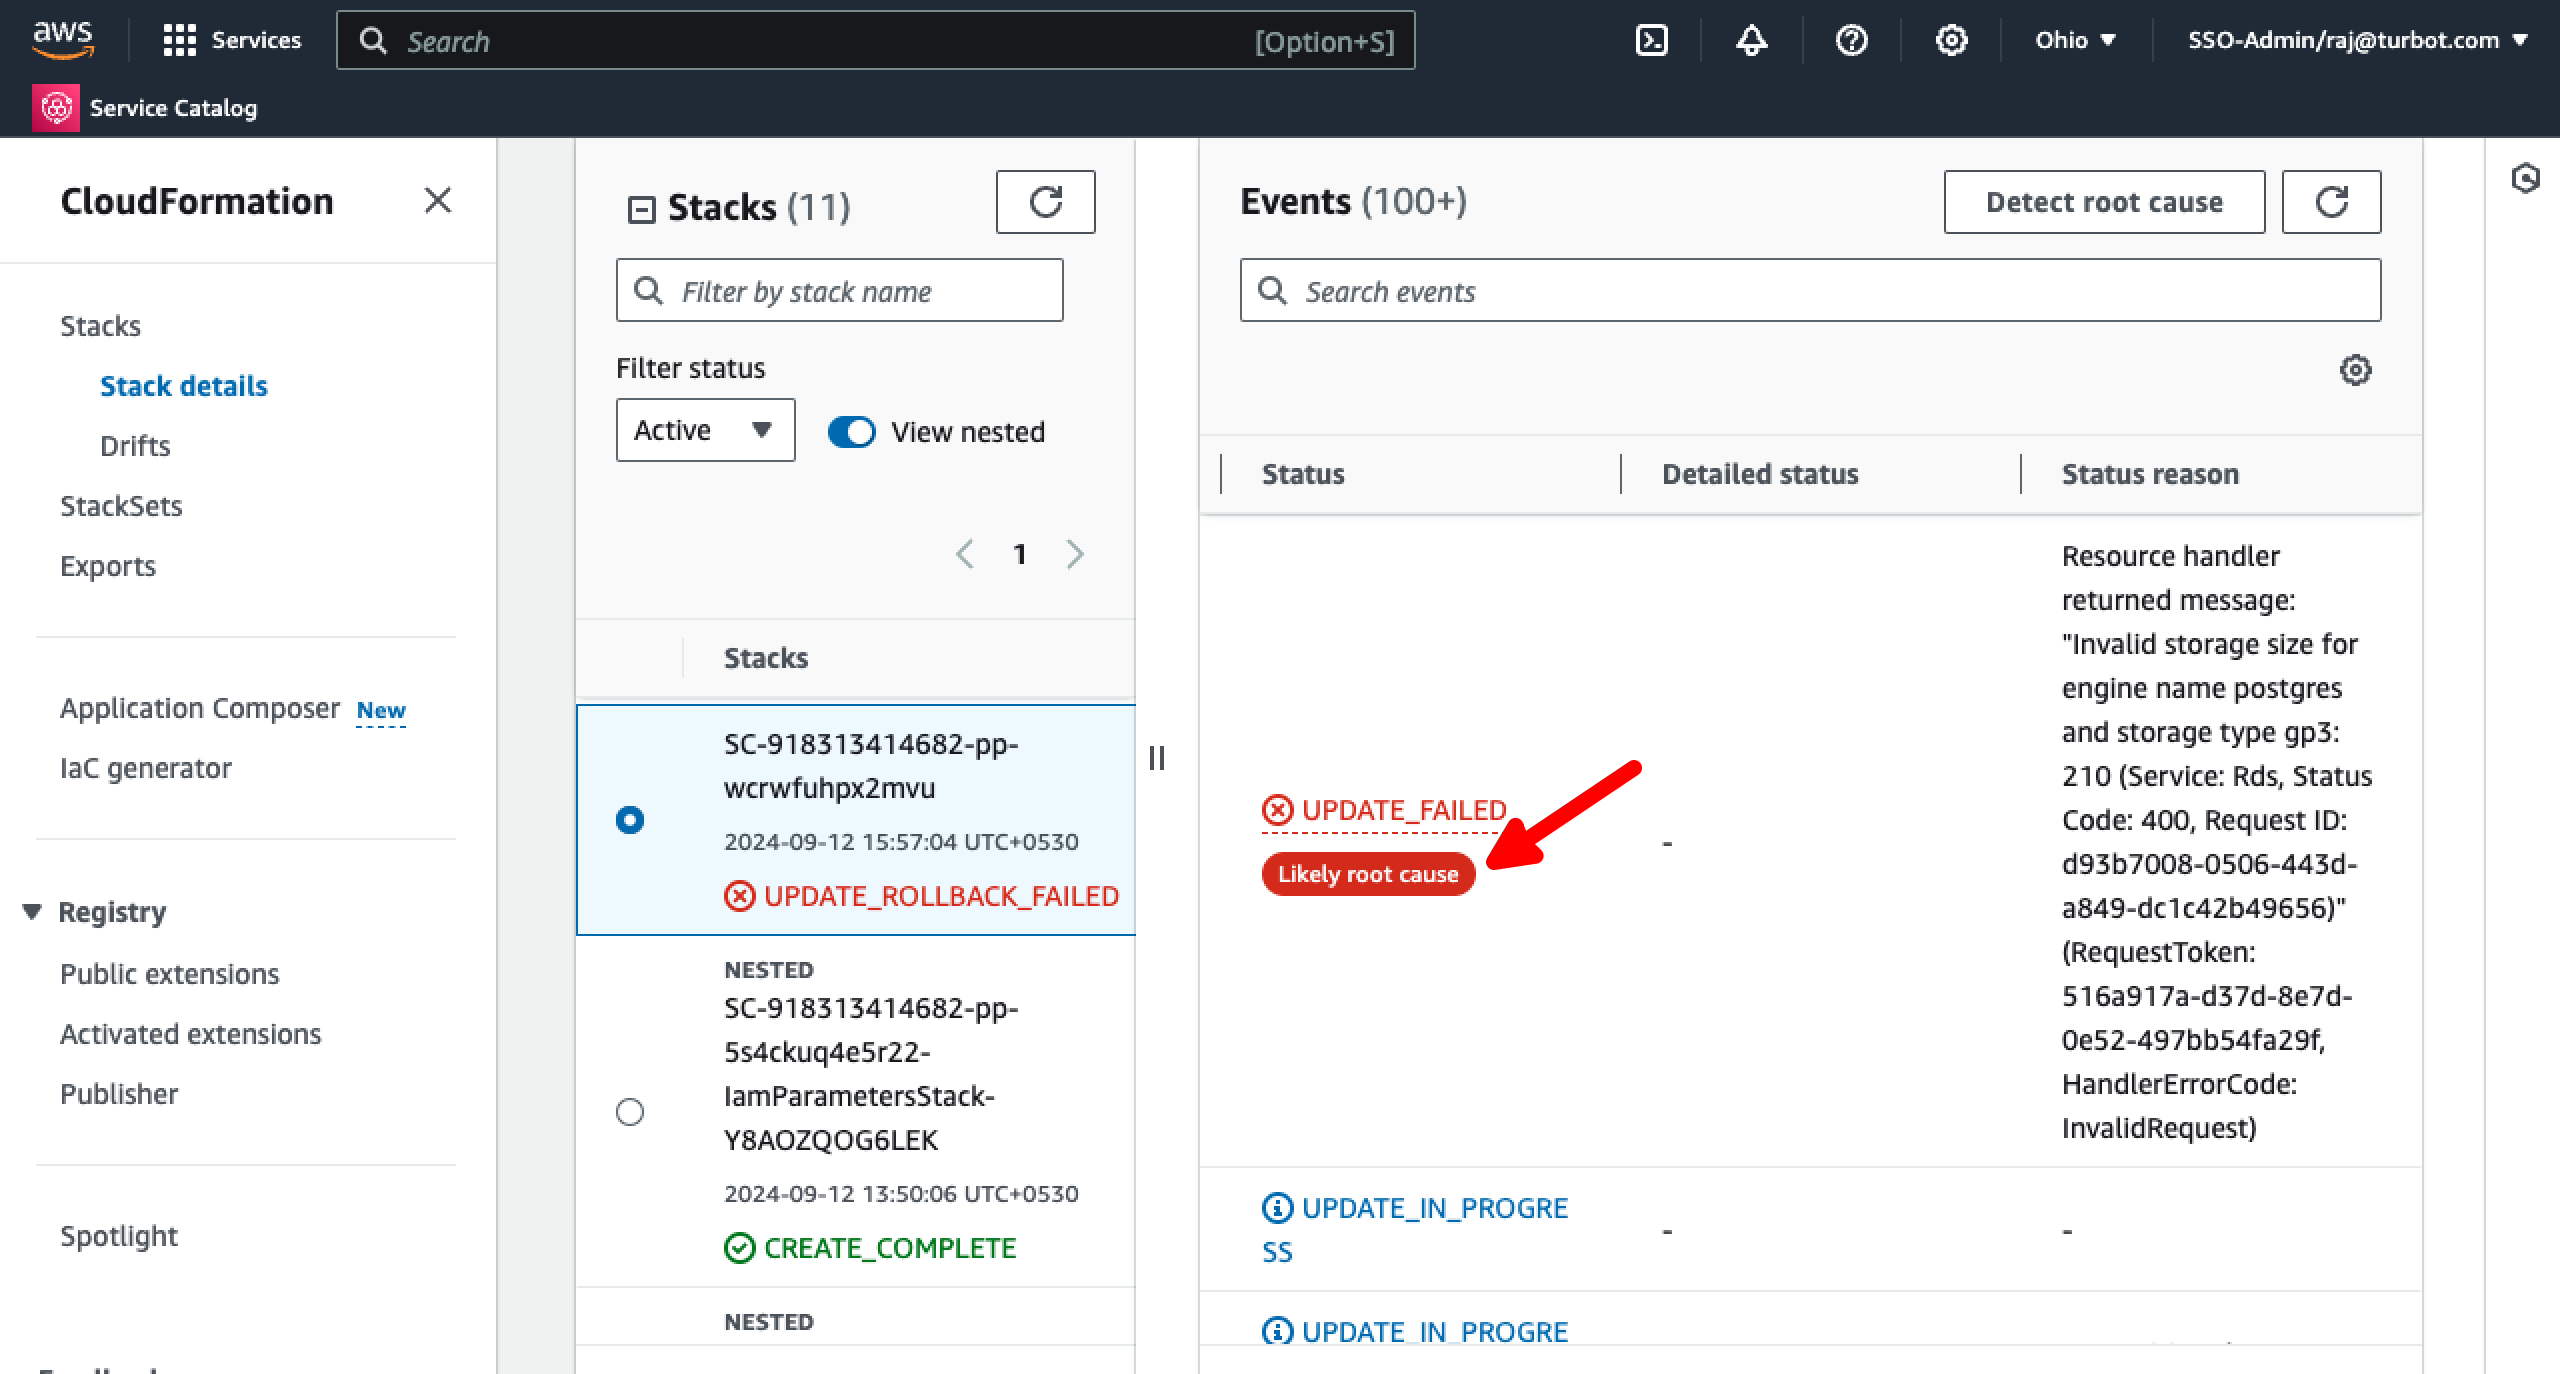Refresh the Events list

coord(2331,201)
